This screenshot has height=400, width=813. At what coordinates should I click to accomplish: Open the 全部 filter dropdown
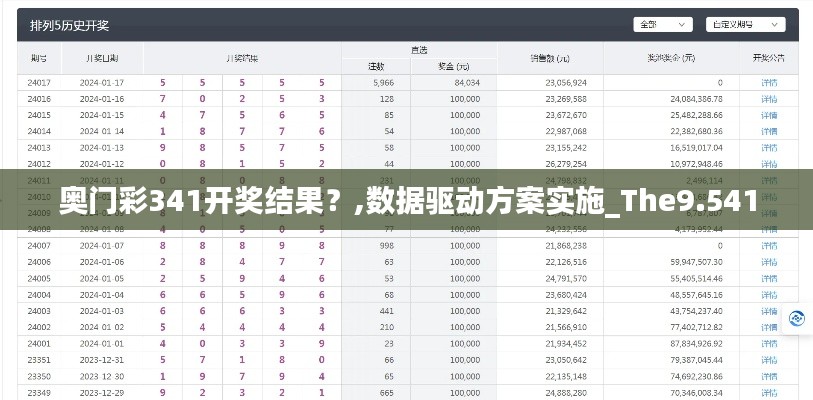point(662,24)
